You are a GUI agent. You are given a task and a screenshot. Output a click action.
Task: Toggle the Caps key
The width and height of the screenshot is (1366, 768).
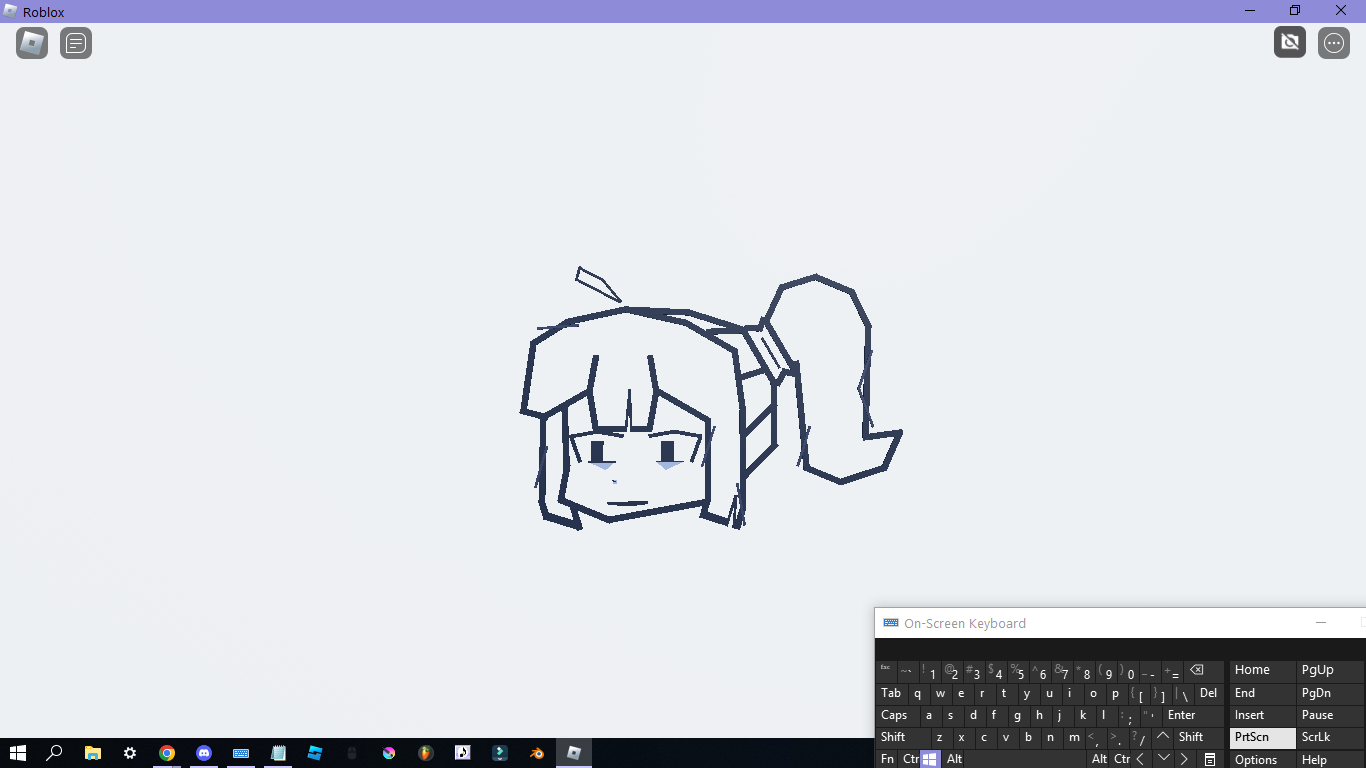click(x=897, y=716)
